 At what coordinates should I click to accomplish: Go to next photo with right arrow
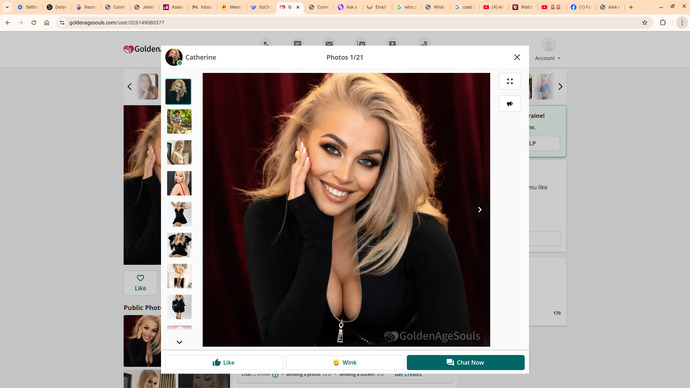pos(480,210)
